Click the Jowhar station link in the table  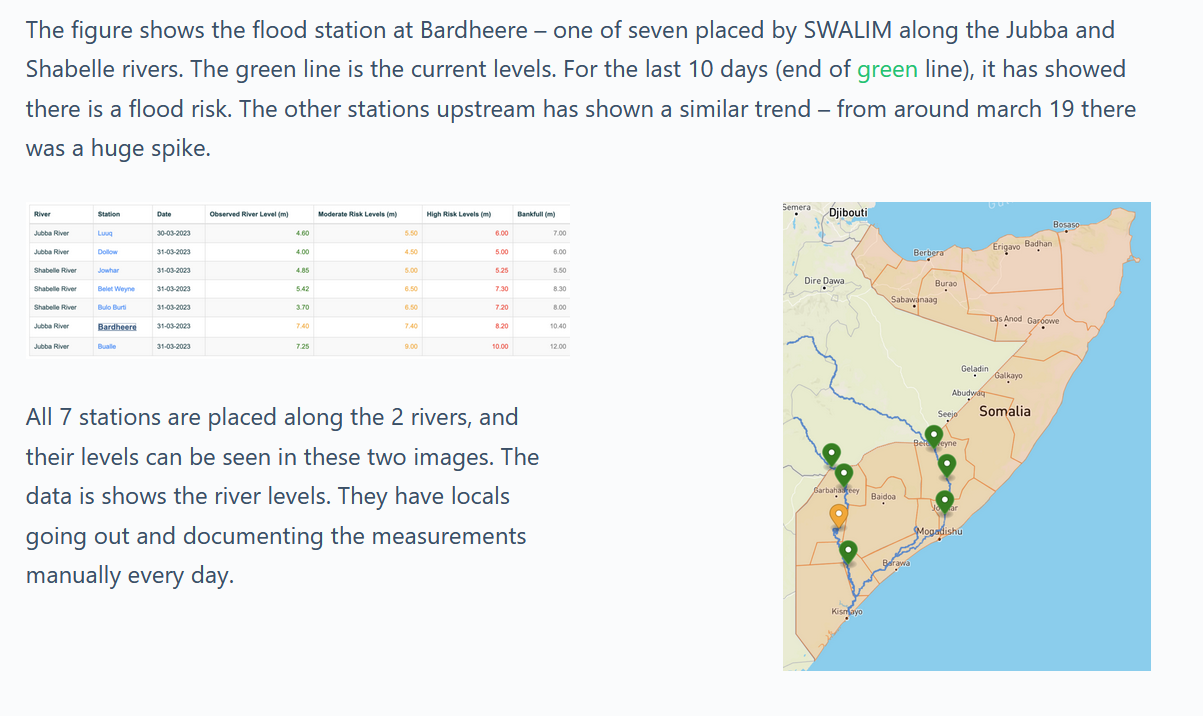108,270
